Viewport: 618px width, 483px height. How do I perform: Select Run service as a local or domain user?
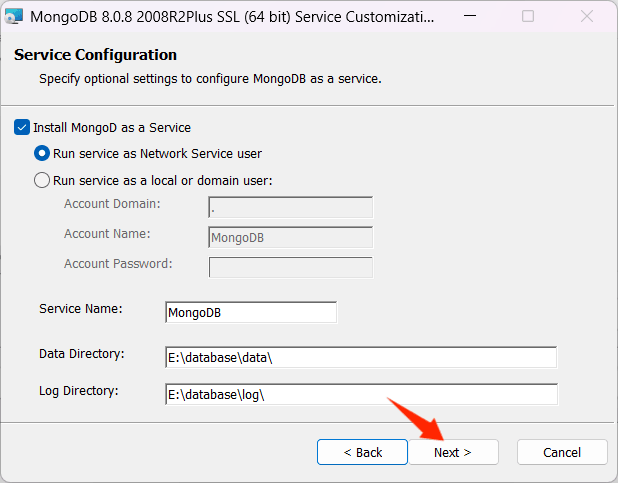42,180
